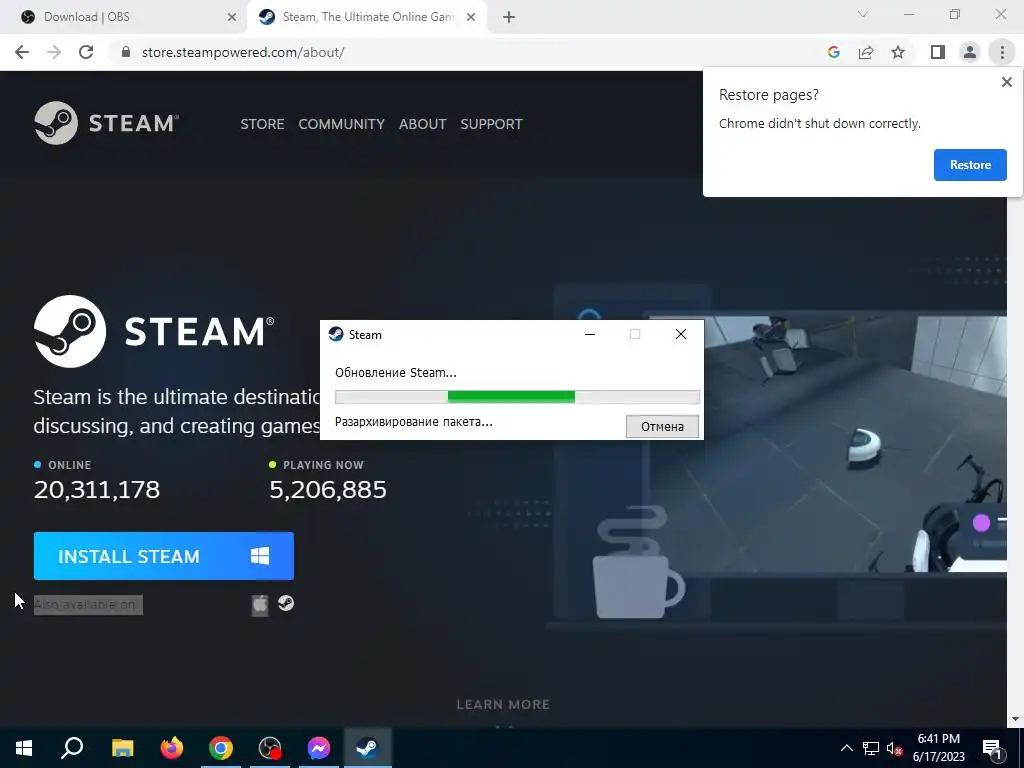Reload the current page
The height and width of the screenshot is (768, 1024).
pyautogui.click(x=86, y=52)
